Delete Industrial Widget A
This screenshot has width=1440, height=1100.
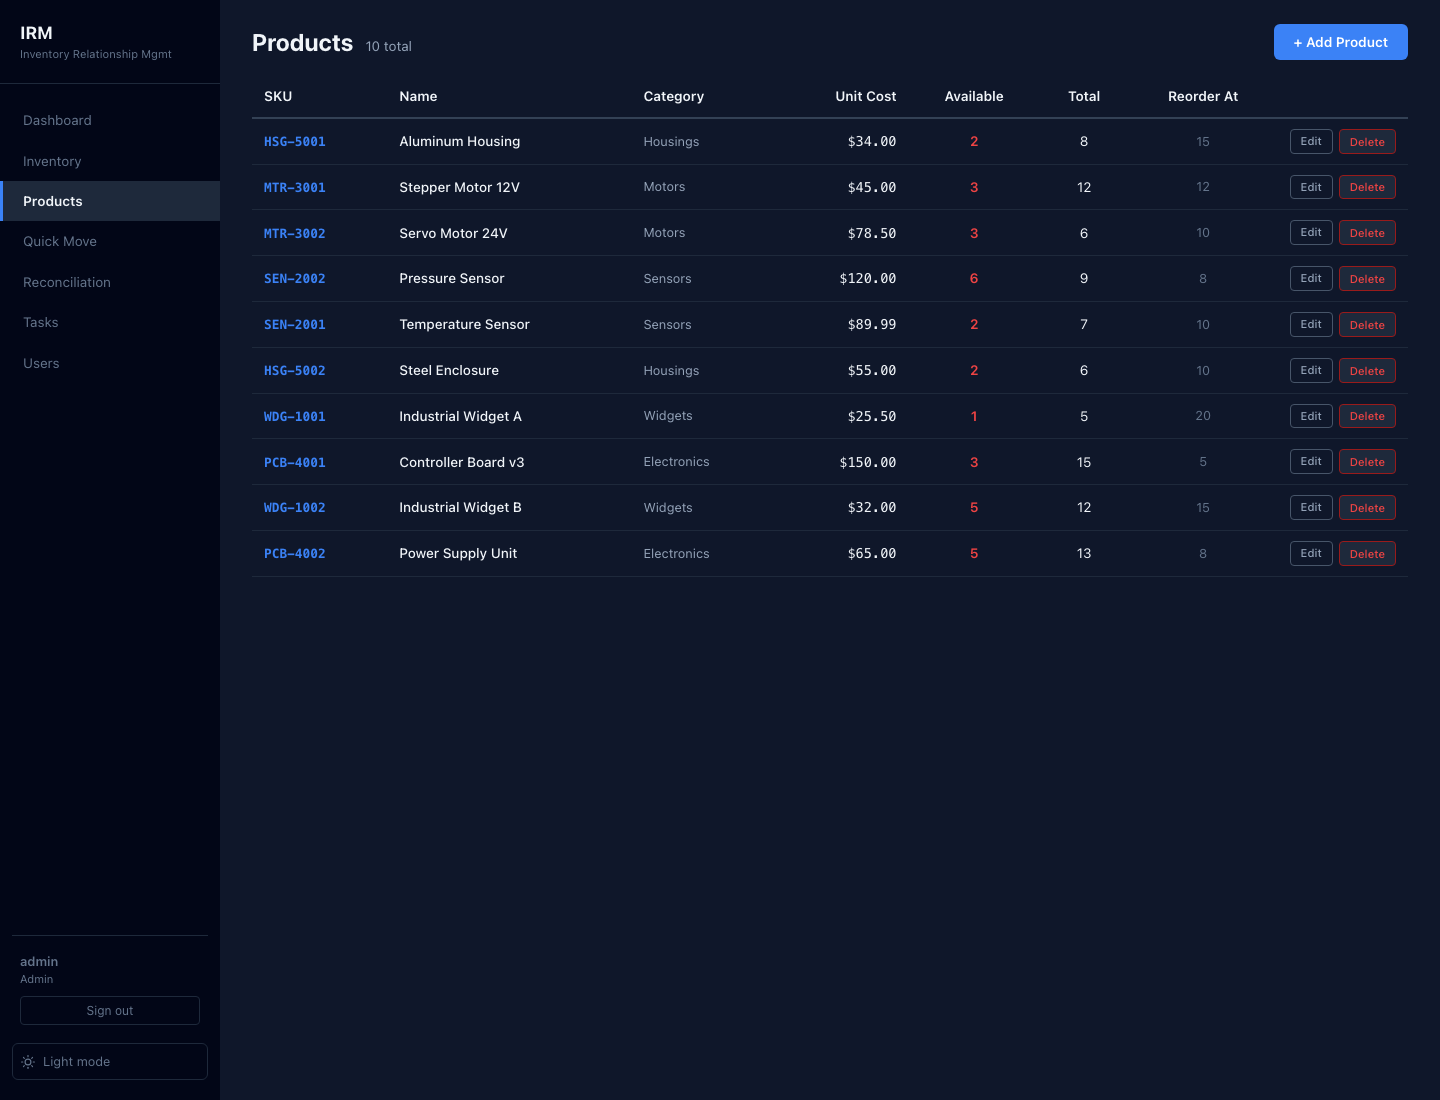[1367, 416]
